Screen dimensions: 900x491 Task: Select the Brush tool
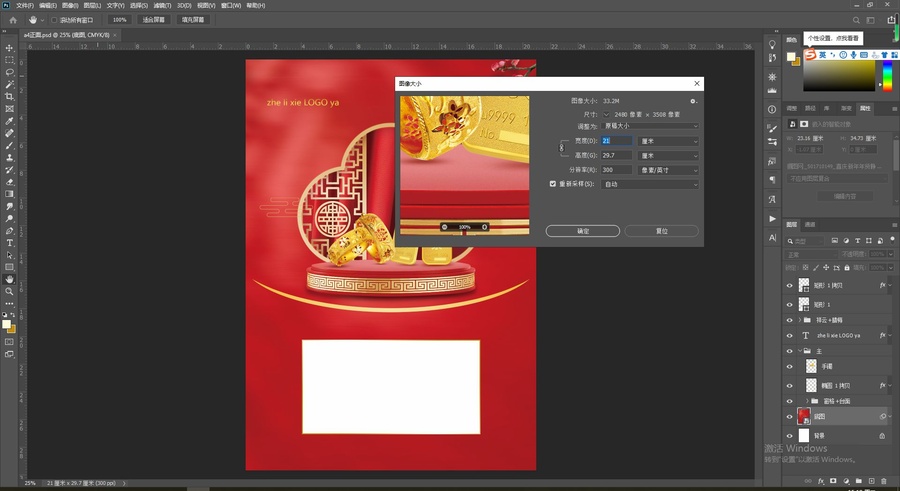[9, 145]
